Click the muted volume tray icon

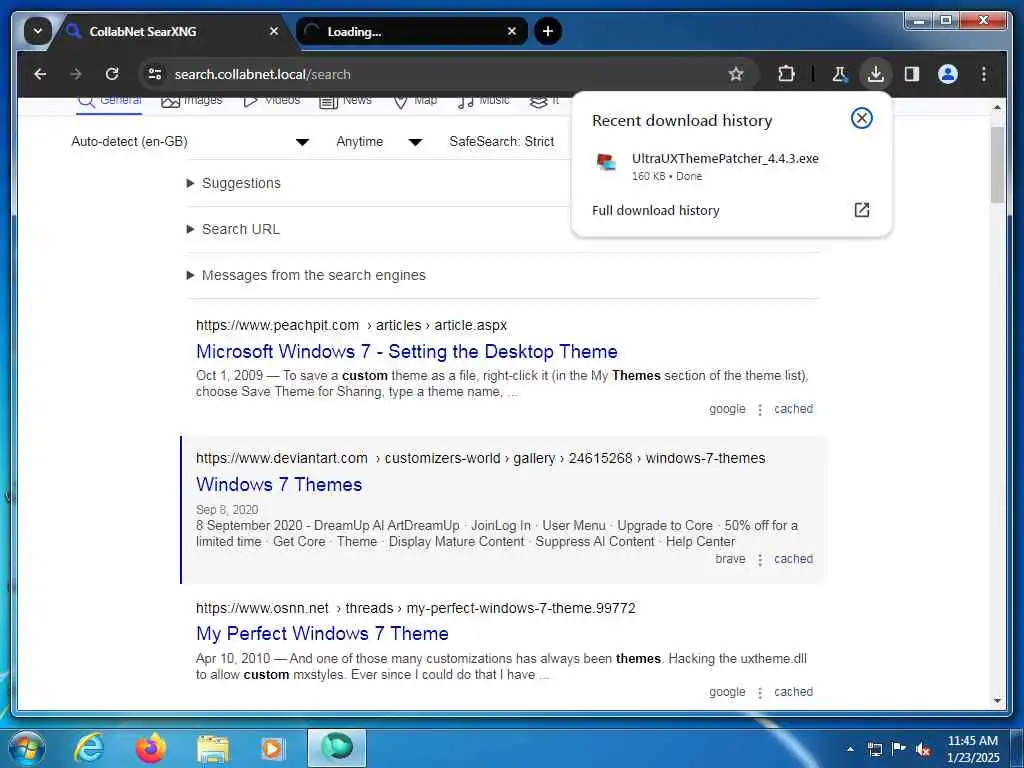click(x=922, y=749)
